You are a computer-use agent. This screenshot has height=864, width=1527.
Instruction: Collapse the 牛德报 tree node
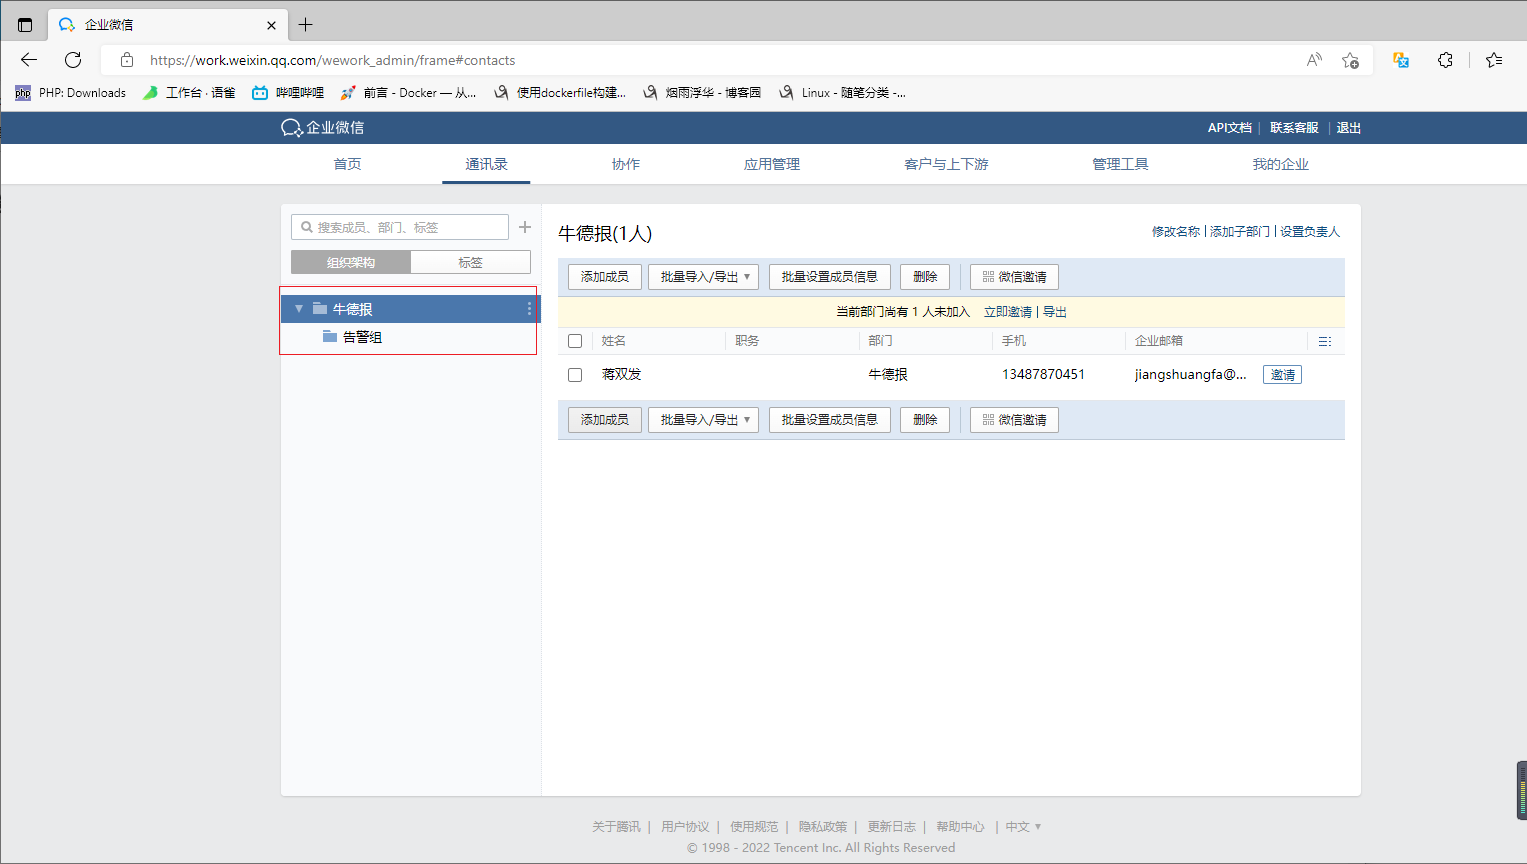[298, 309]
